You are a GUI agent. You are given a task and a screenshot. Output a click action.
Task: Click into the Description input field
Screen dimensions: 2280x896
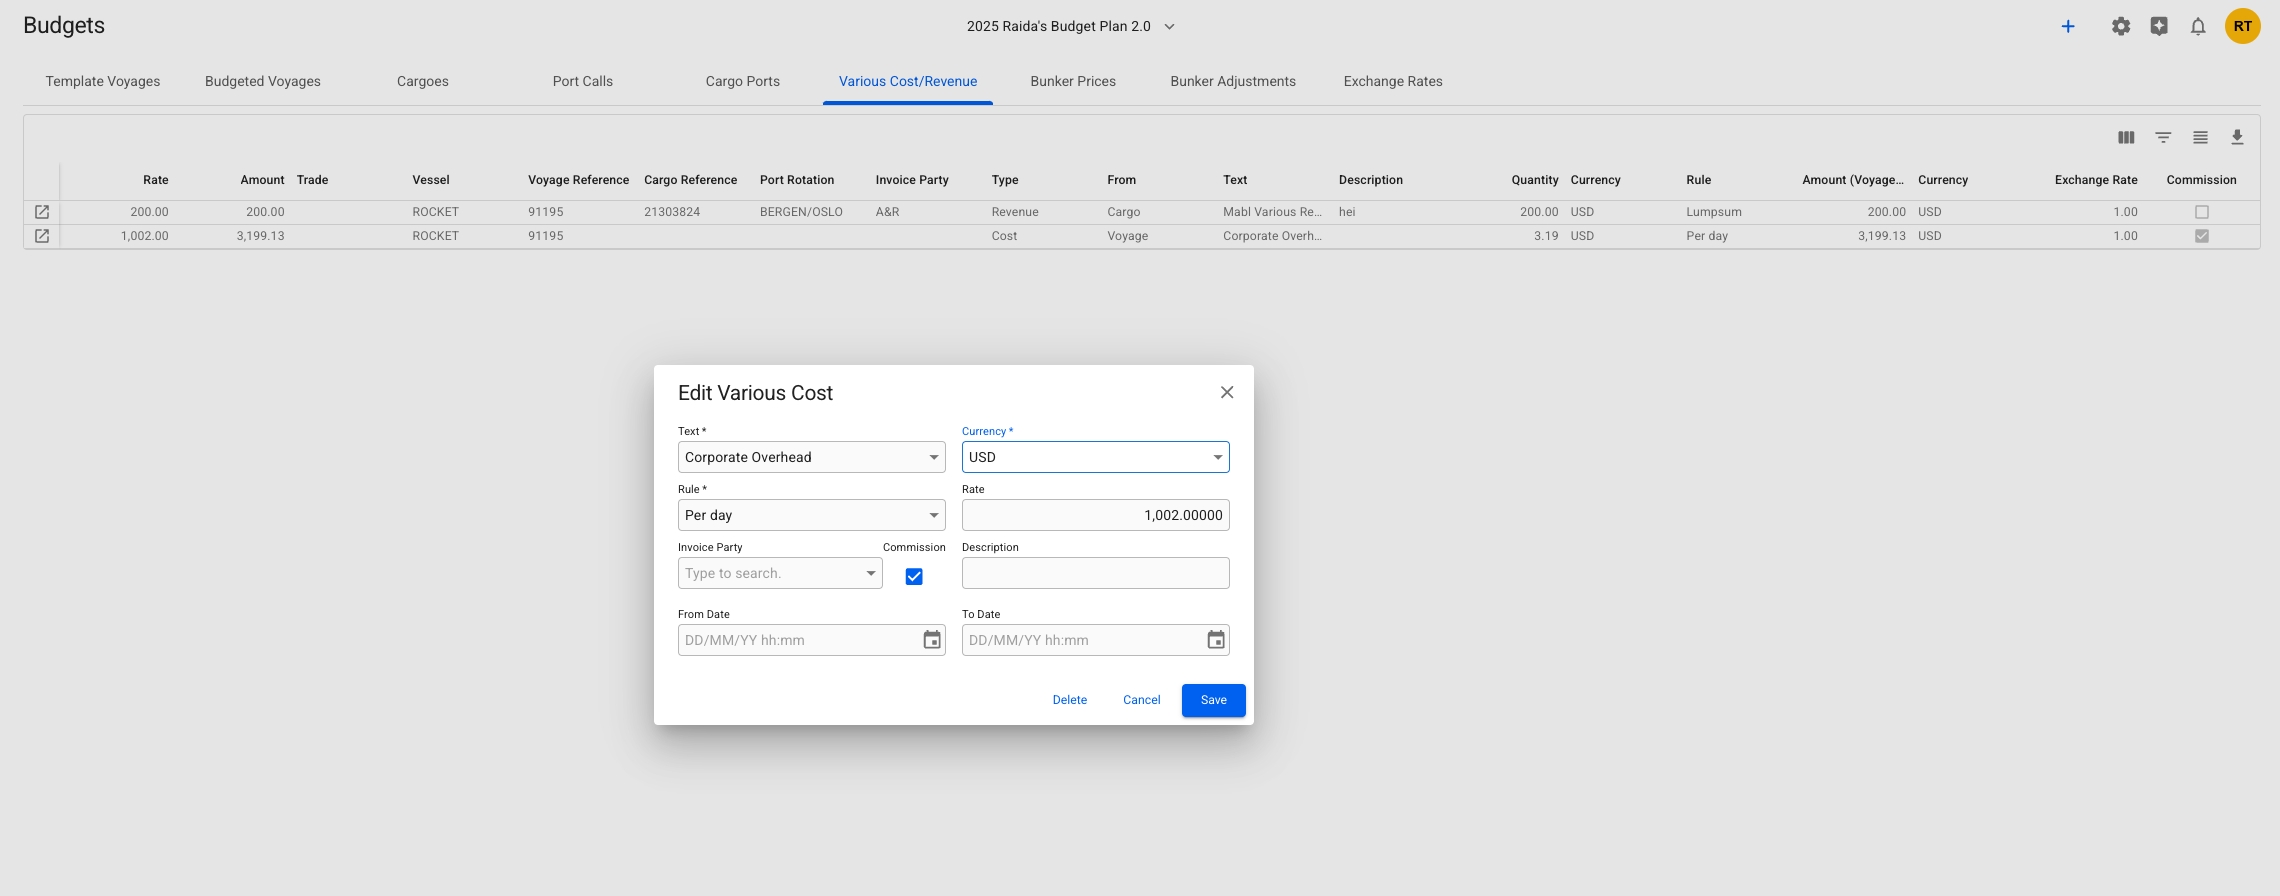(x=1095, y=573)
